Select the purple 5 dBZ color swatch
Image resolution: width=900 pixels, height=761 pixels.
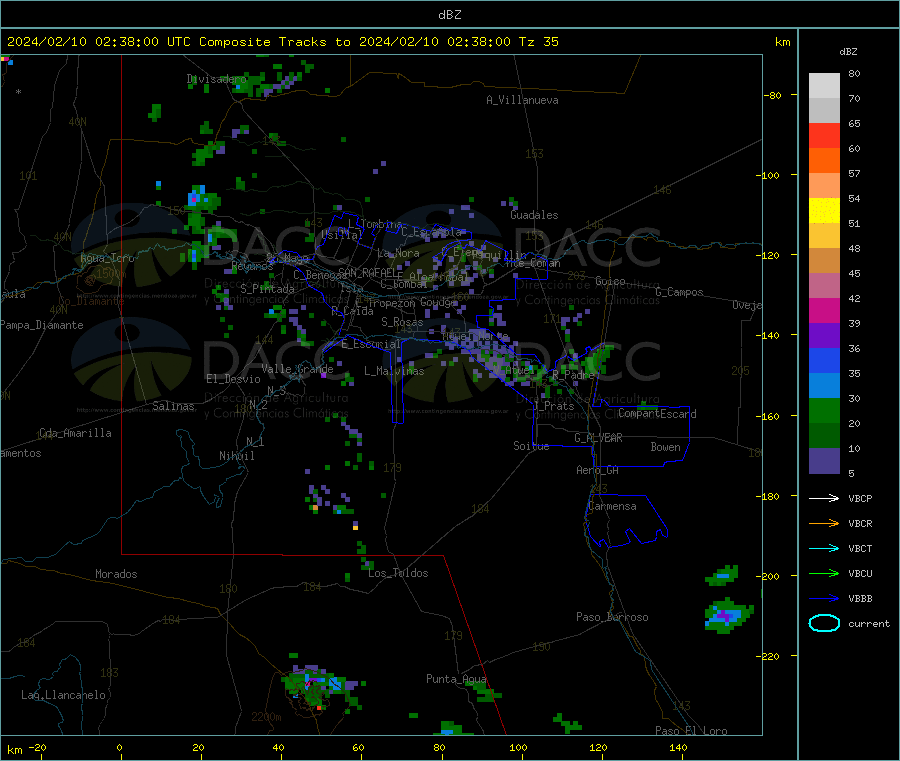coord(824,461)
